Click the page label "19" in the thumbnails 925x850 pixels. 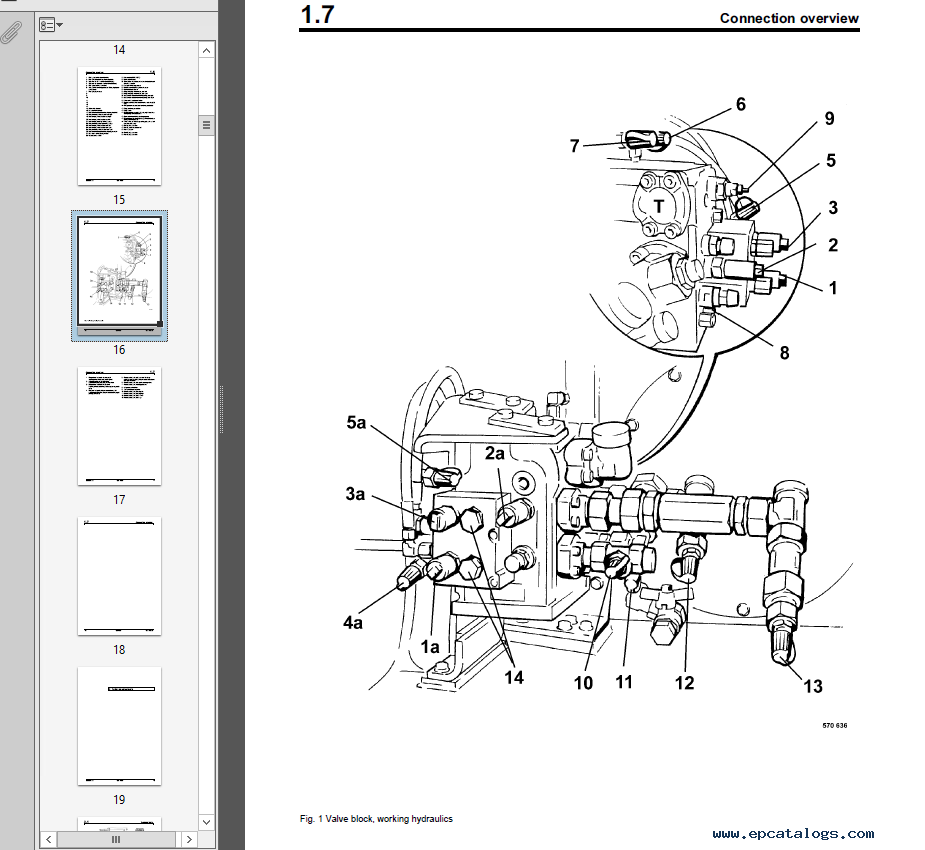(x=119, y=799)
